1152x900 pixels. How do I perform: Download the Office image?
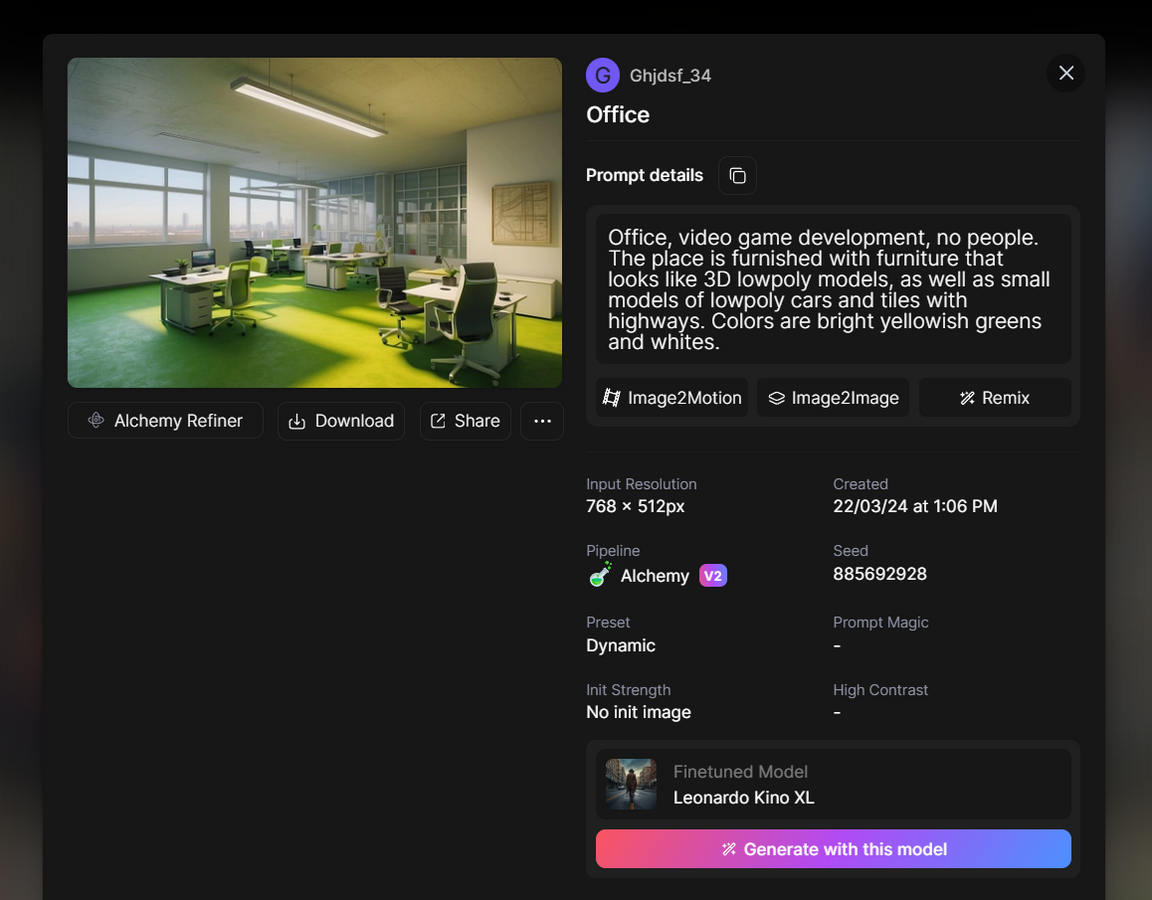coord(341,421)
